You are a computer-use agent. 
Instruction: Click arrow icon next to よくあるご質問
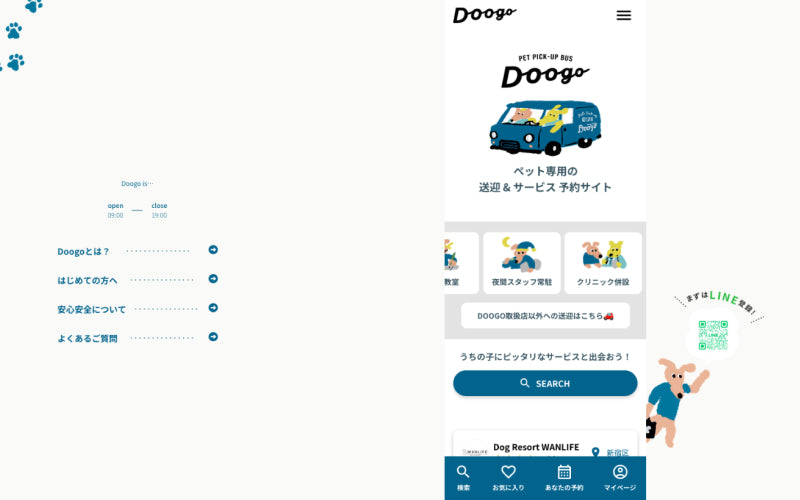(x=213, y=337)
